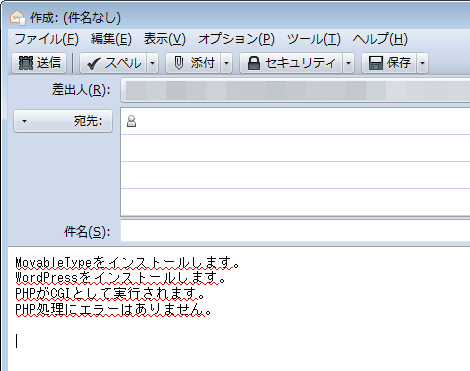Screen dimensions: 470x371
Task: Expand the 保存 dropdown arrow
Action: (x=422, y=63)
